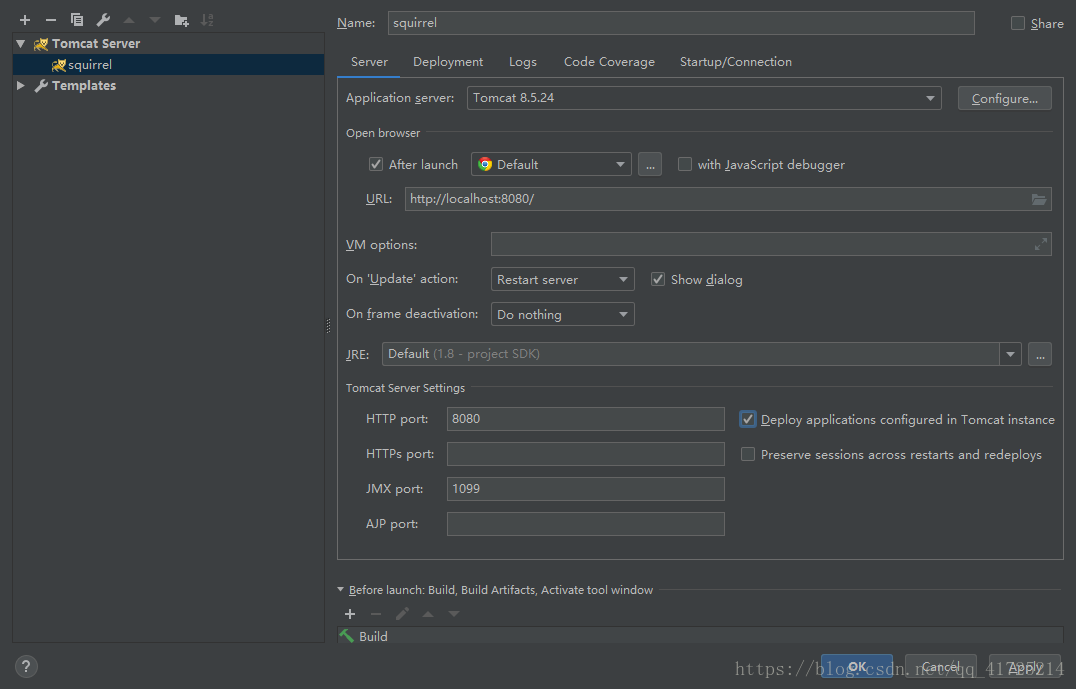Add before launch task plus icon
This screenshot has height=689, width=1076.
(350, 614)
